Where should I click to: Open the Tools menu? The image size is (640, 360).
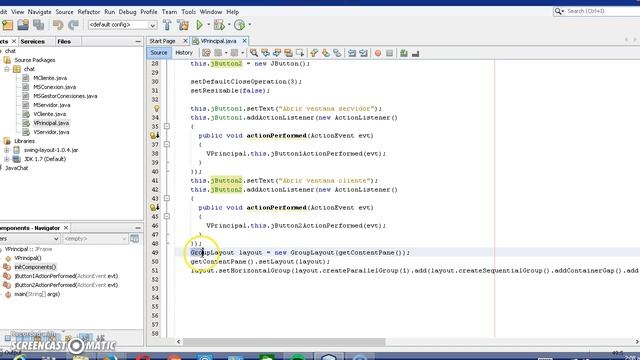(189, 12)
